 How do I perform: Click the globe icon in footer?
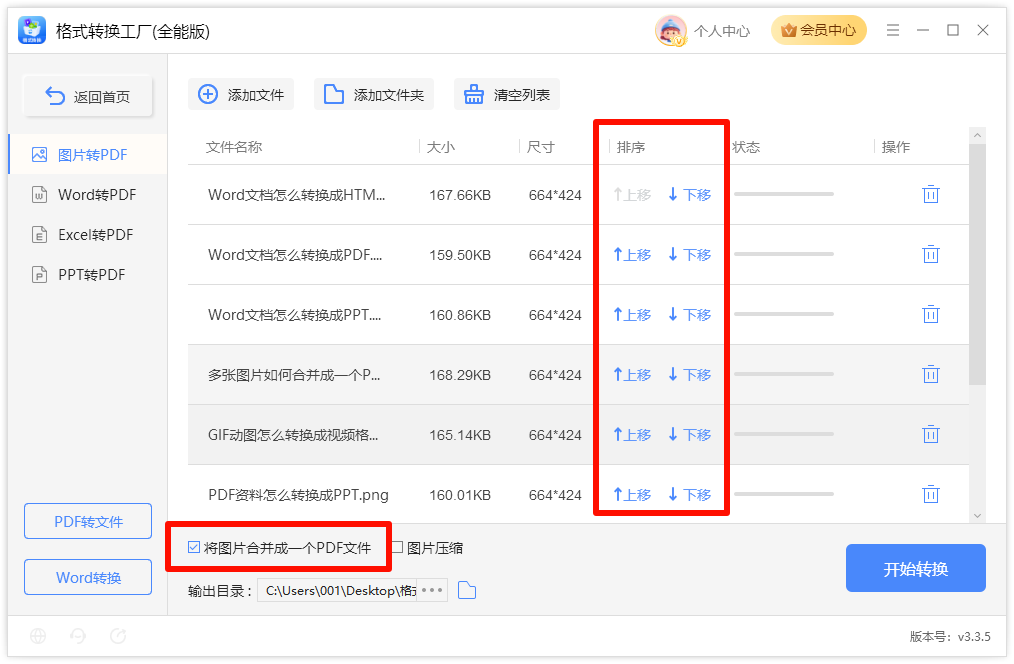pos(38,636)
